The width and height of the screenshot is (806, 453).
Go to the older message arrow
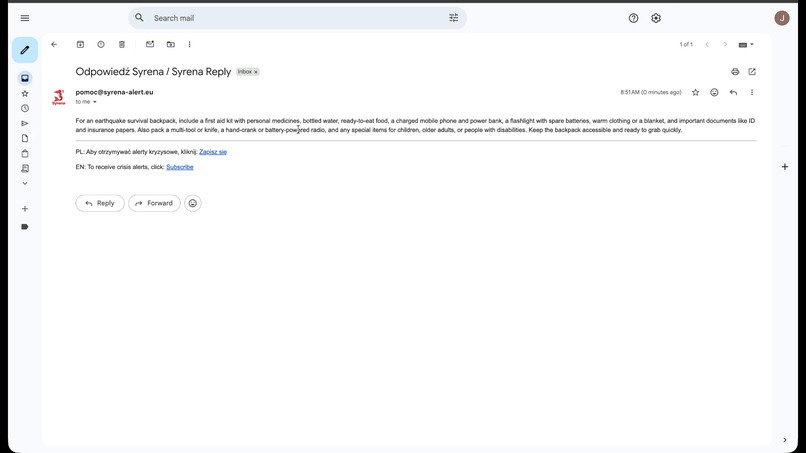click(725, 44)
